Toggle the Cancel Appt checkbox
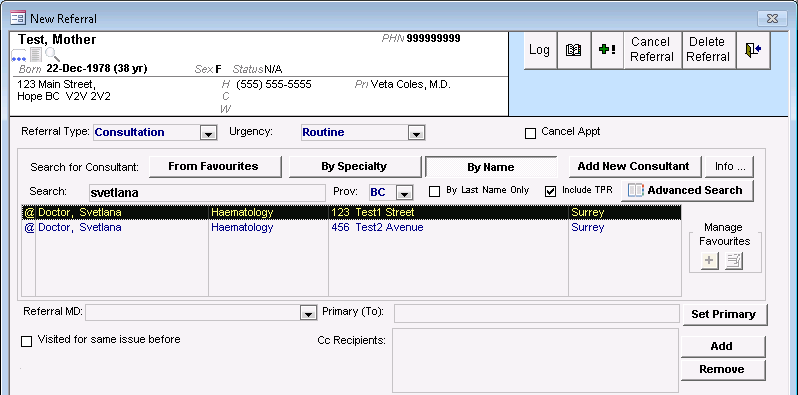The width and height of the screenshot is (798, 395). (530, 133)
